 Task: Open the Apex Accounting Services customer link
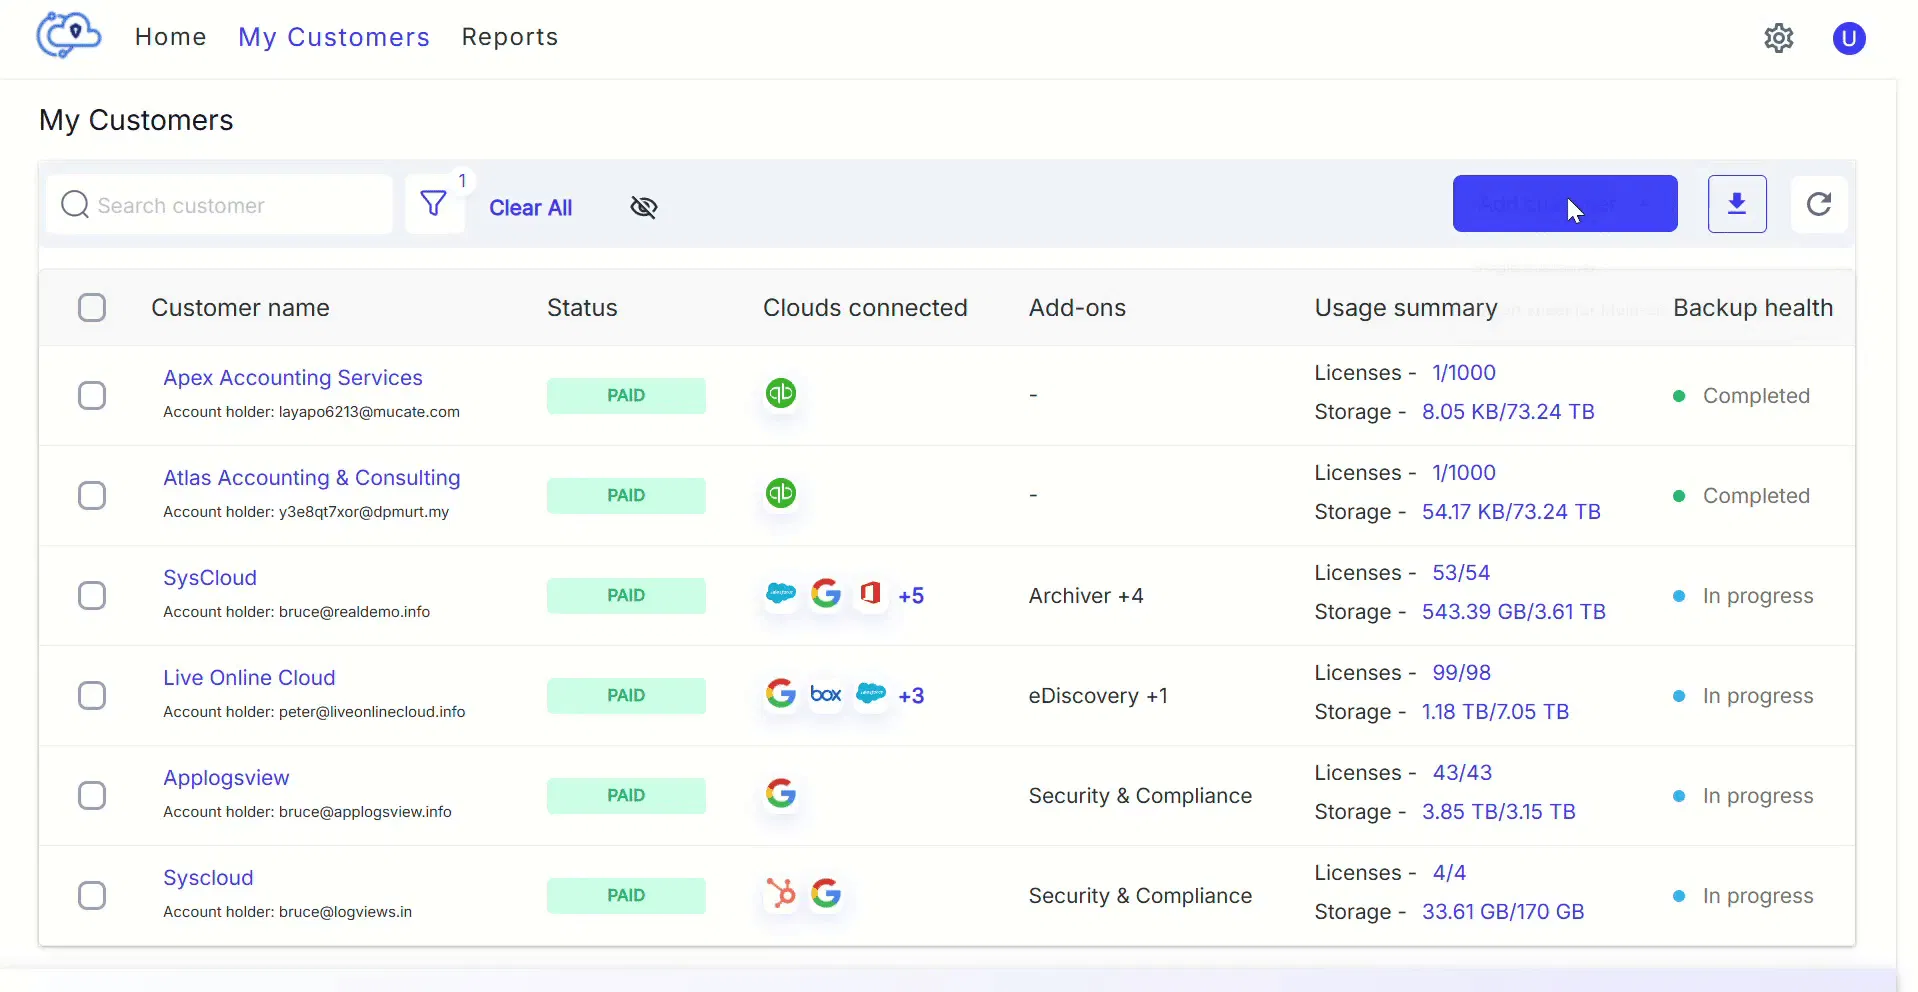click(292, 378)
